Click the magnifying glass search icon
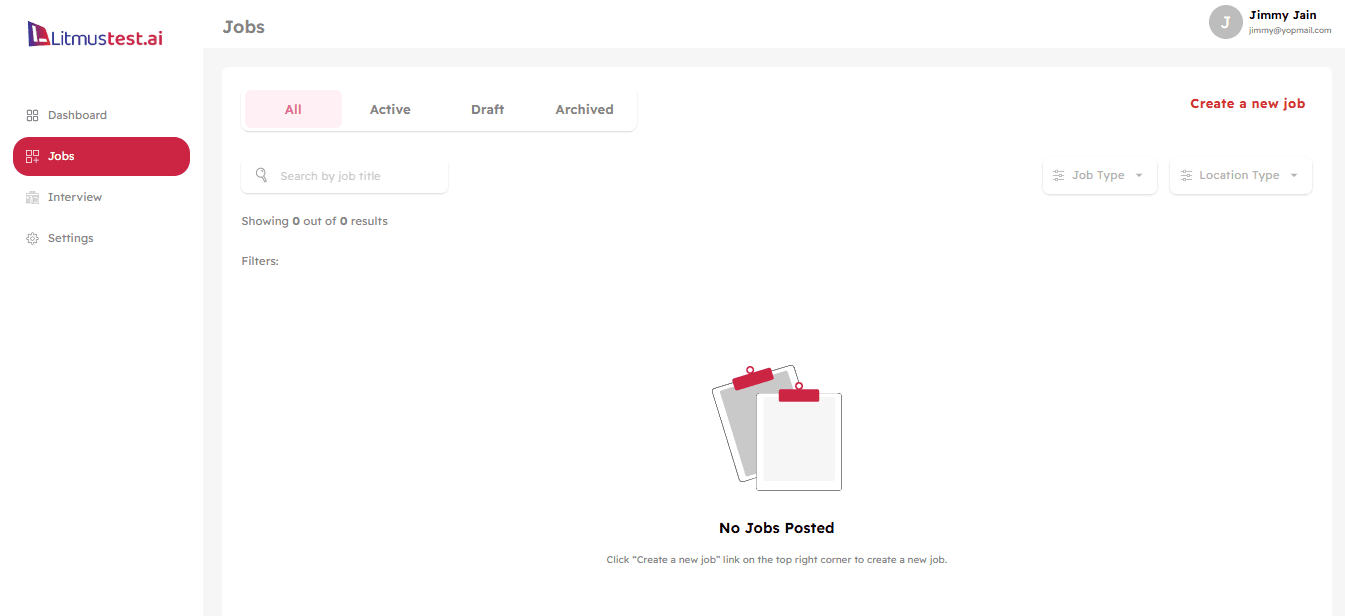 click(x=261, y=175)
